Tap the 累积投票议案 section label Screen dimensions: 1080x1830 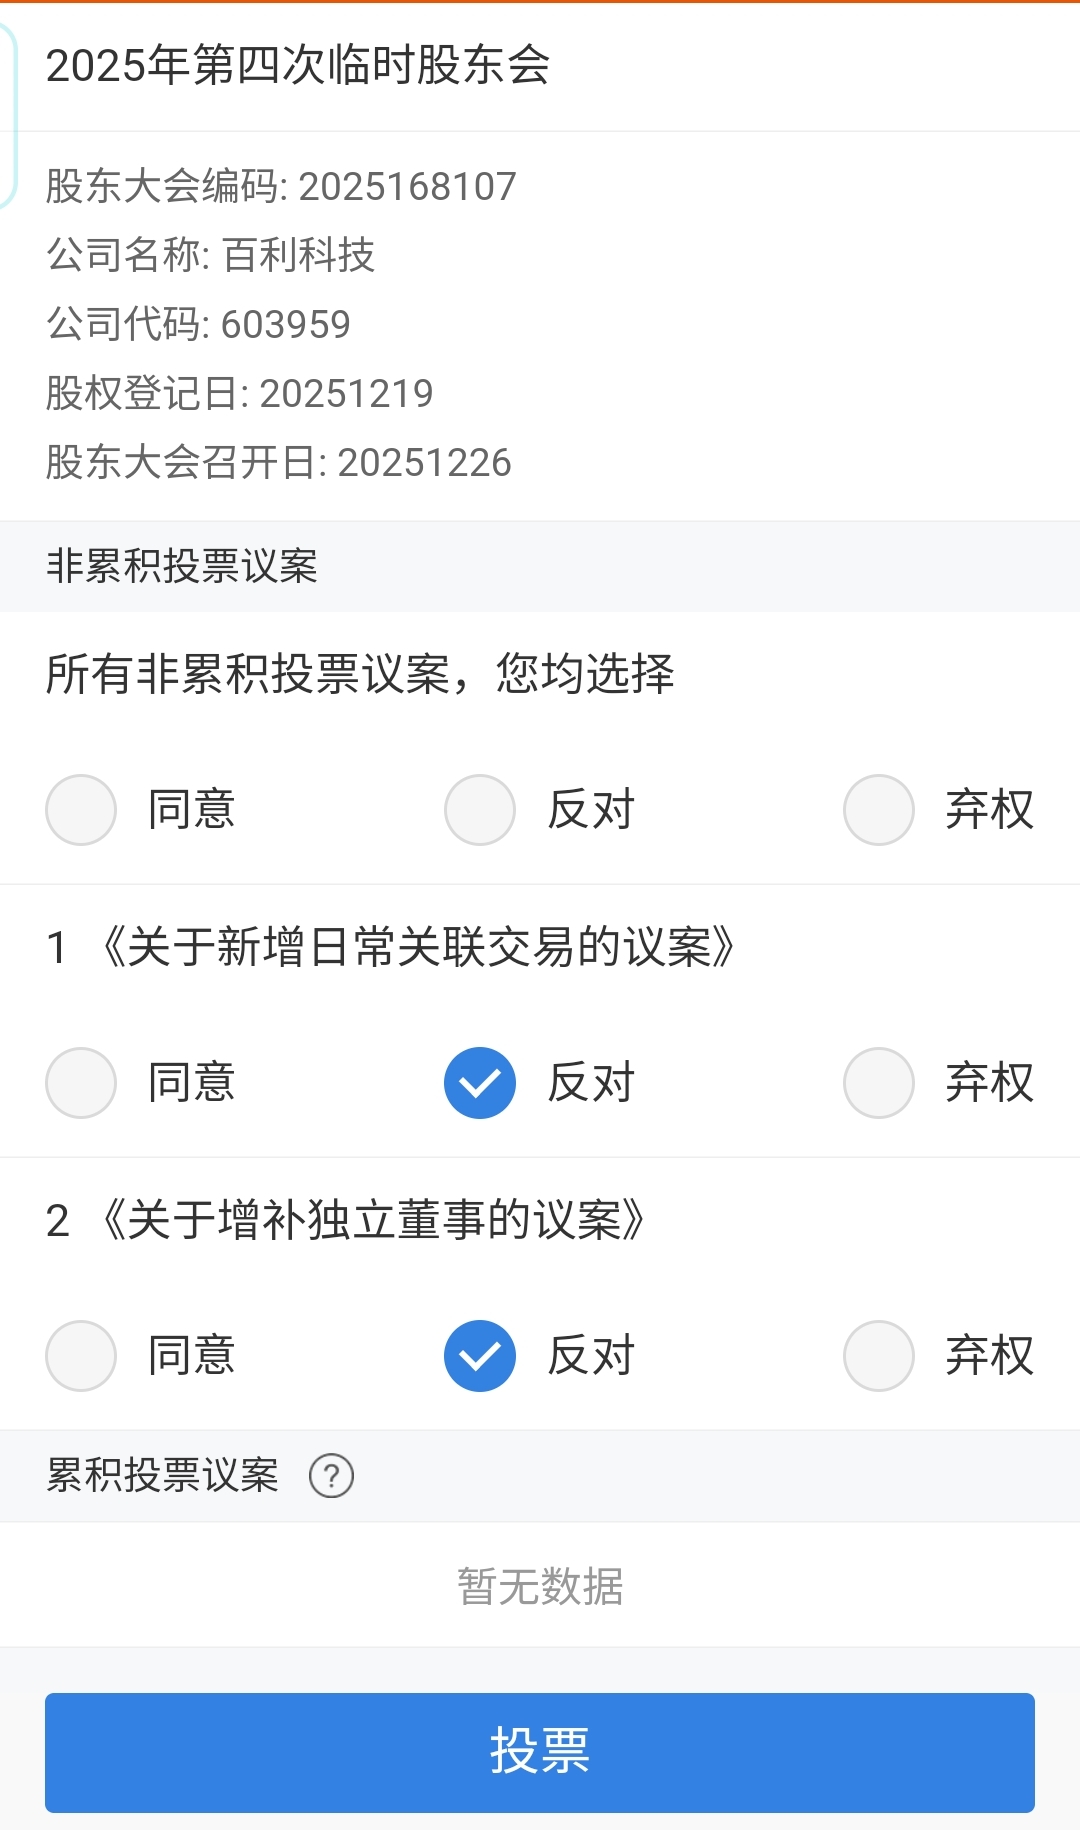pyautogui.click(x=163, y=1476)
